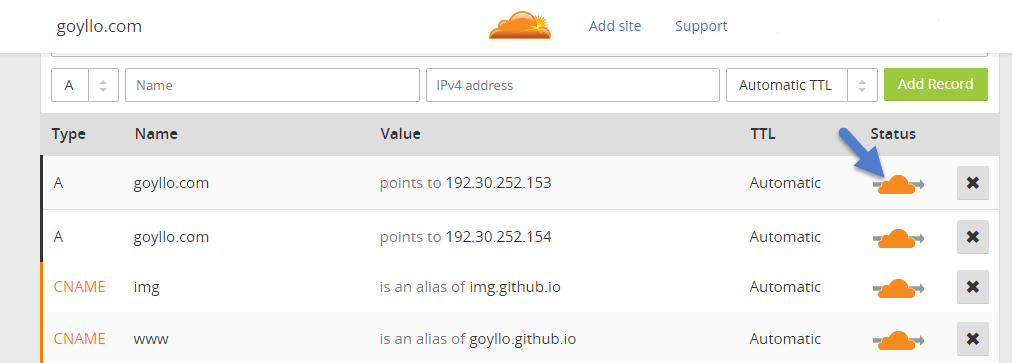The image size is (1013, 363).
Task: Open the Support link
Action: click(x=701, y=26)
